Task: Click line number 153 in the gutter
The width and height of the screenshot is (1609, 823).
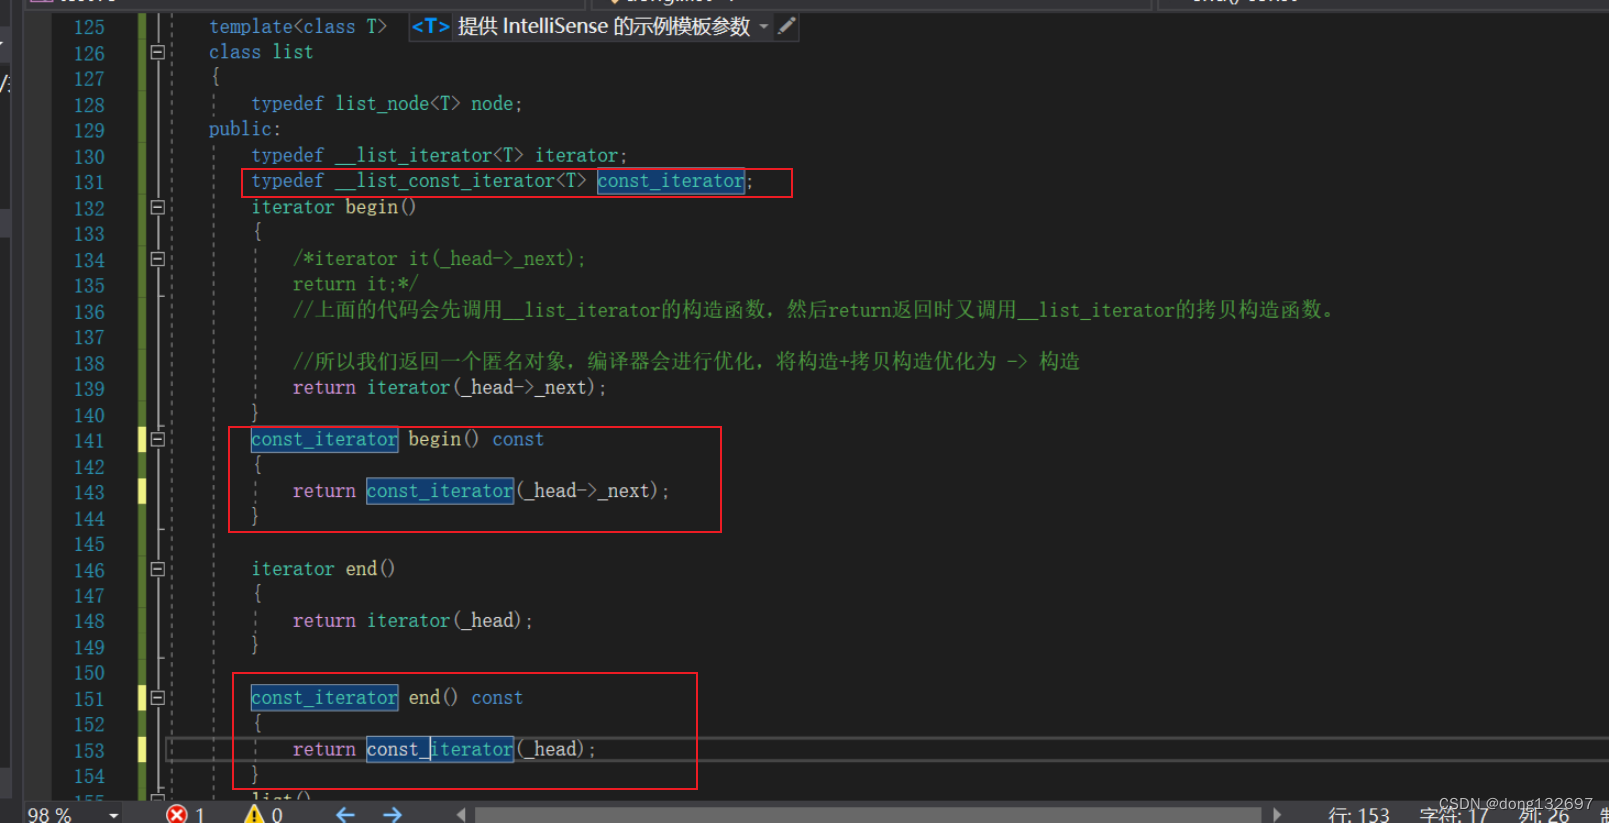Action: (89, 750)
